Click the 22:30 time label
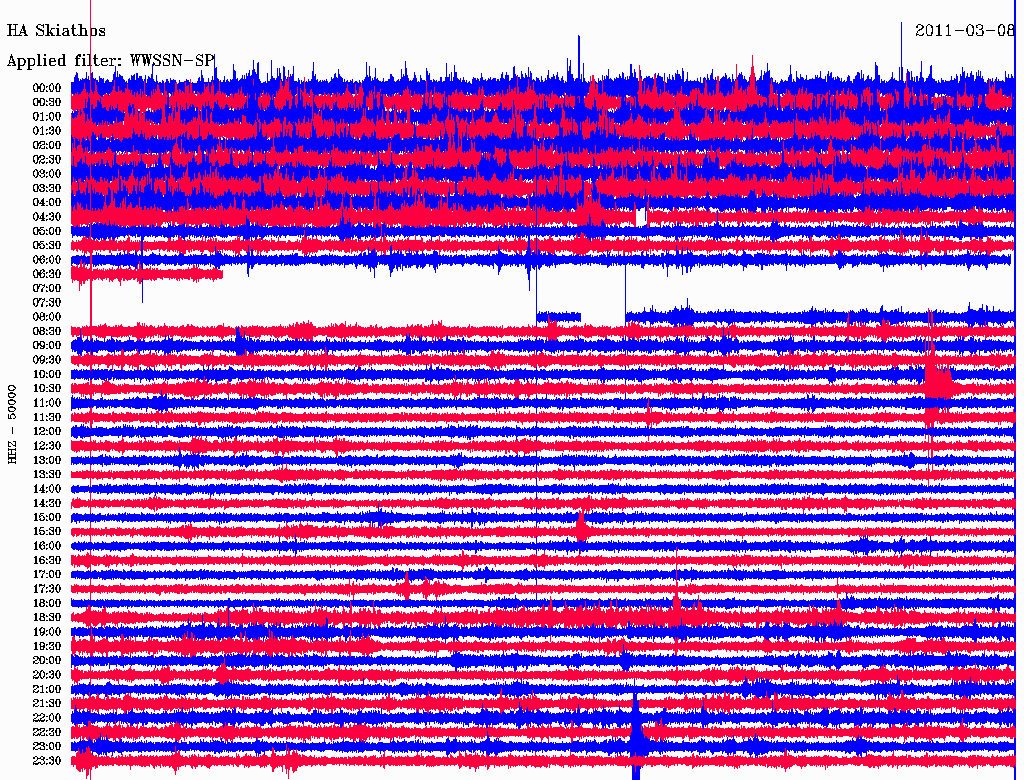 click(47, 732)
